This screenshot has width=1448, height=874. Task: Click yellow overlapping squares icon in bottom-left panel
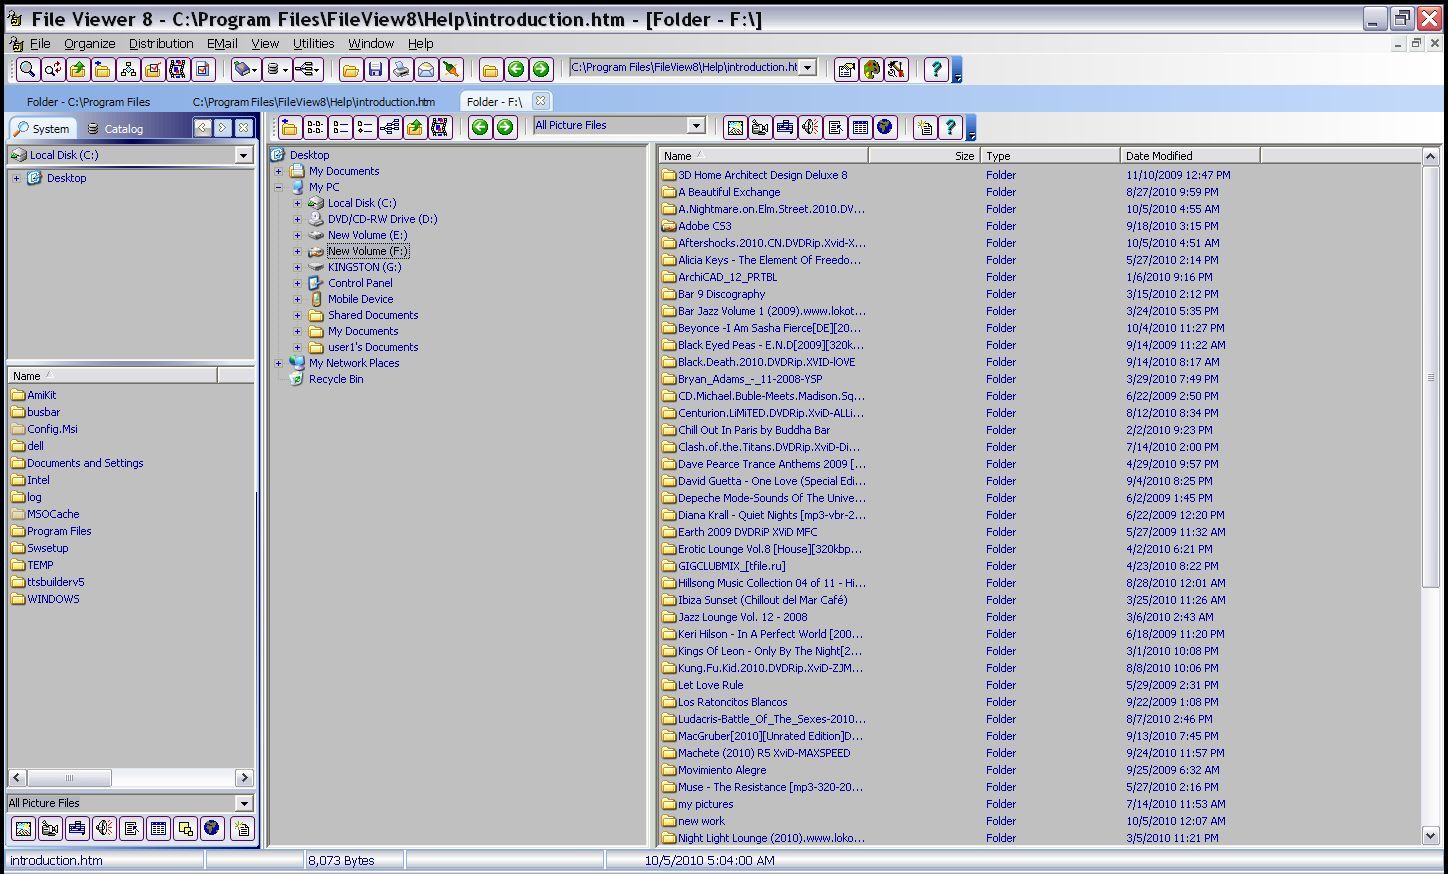(185, 828)
